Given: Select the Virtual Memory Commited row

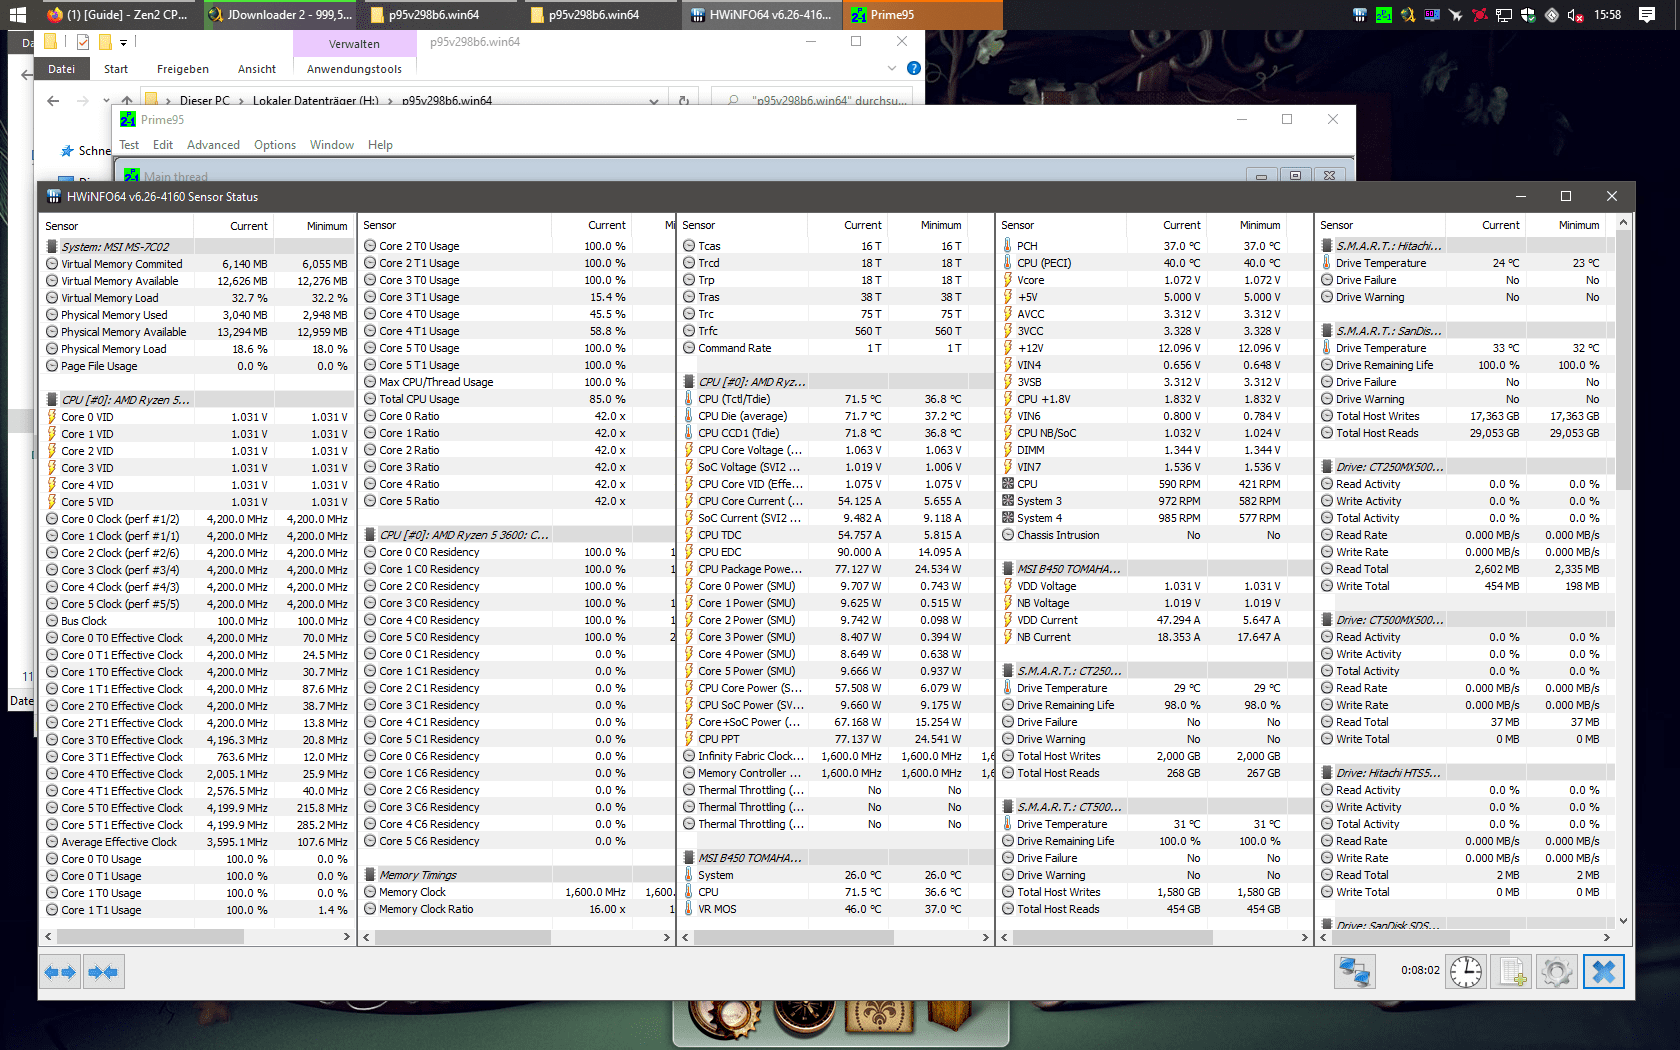Looking at the screenshot, I should [197, 264].
